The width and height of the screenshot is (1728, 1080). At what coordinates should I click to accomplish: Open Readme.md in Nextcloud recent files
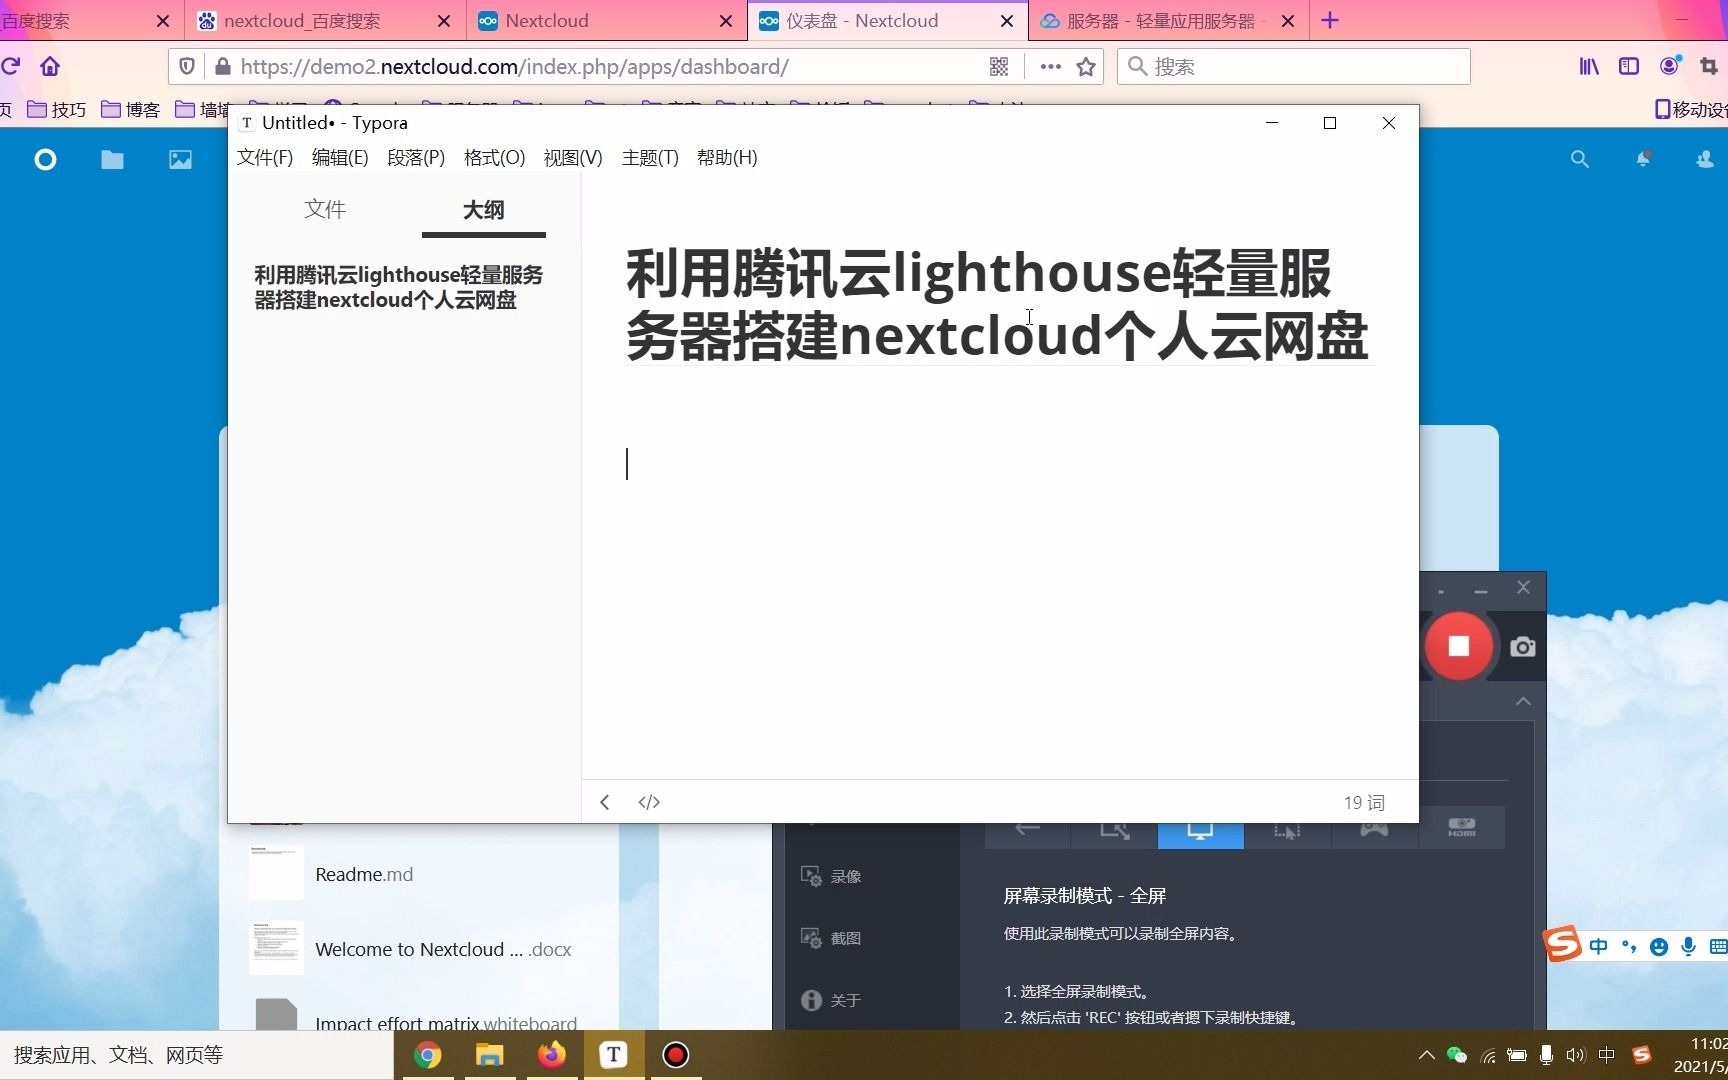(364, 874)
